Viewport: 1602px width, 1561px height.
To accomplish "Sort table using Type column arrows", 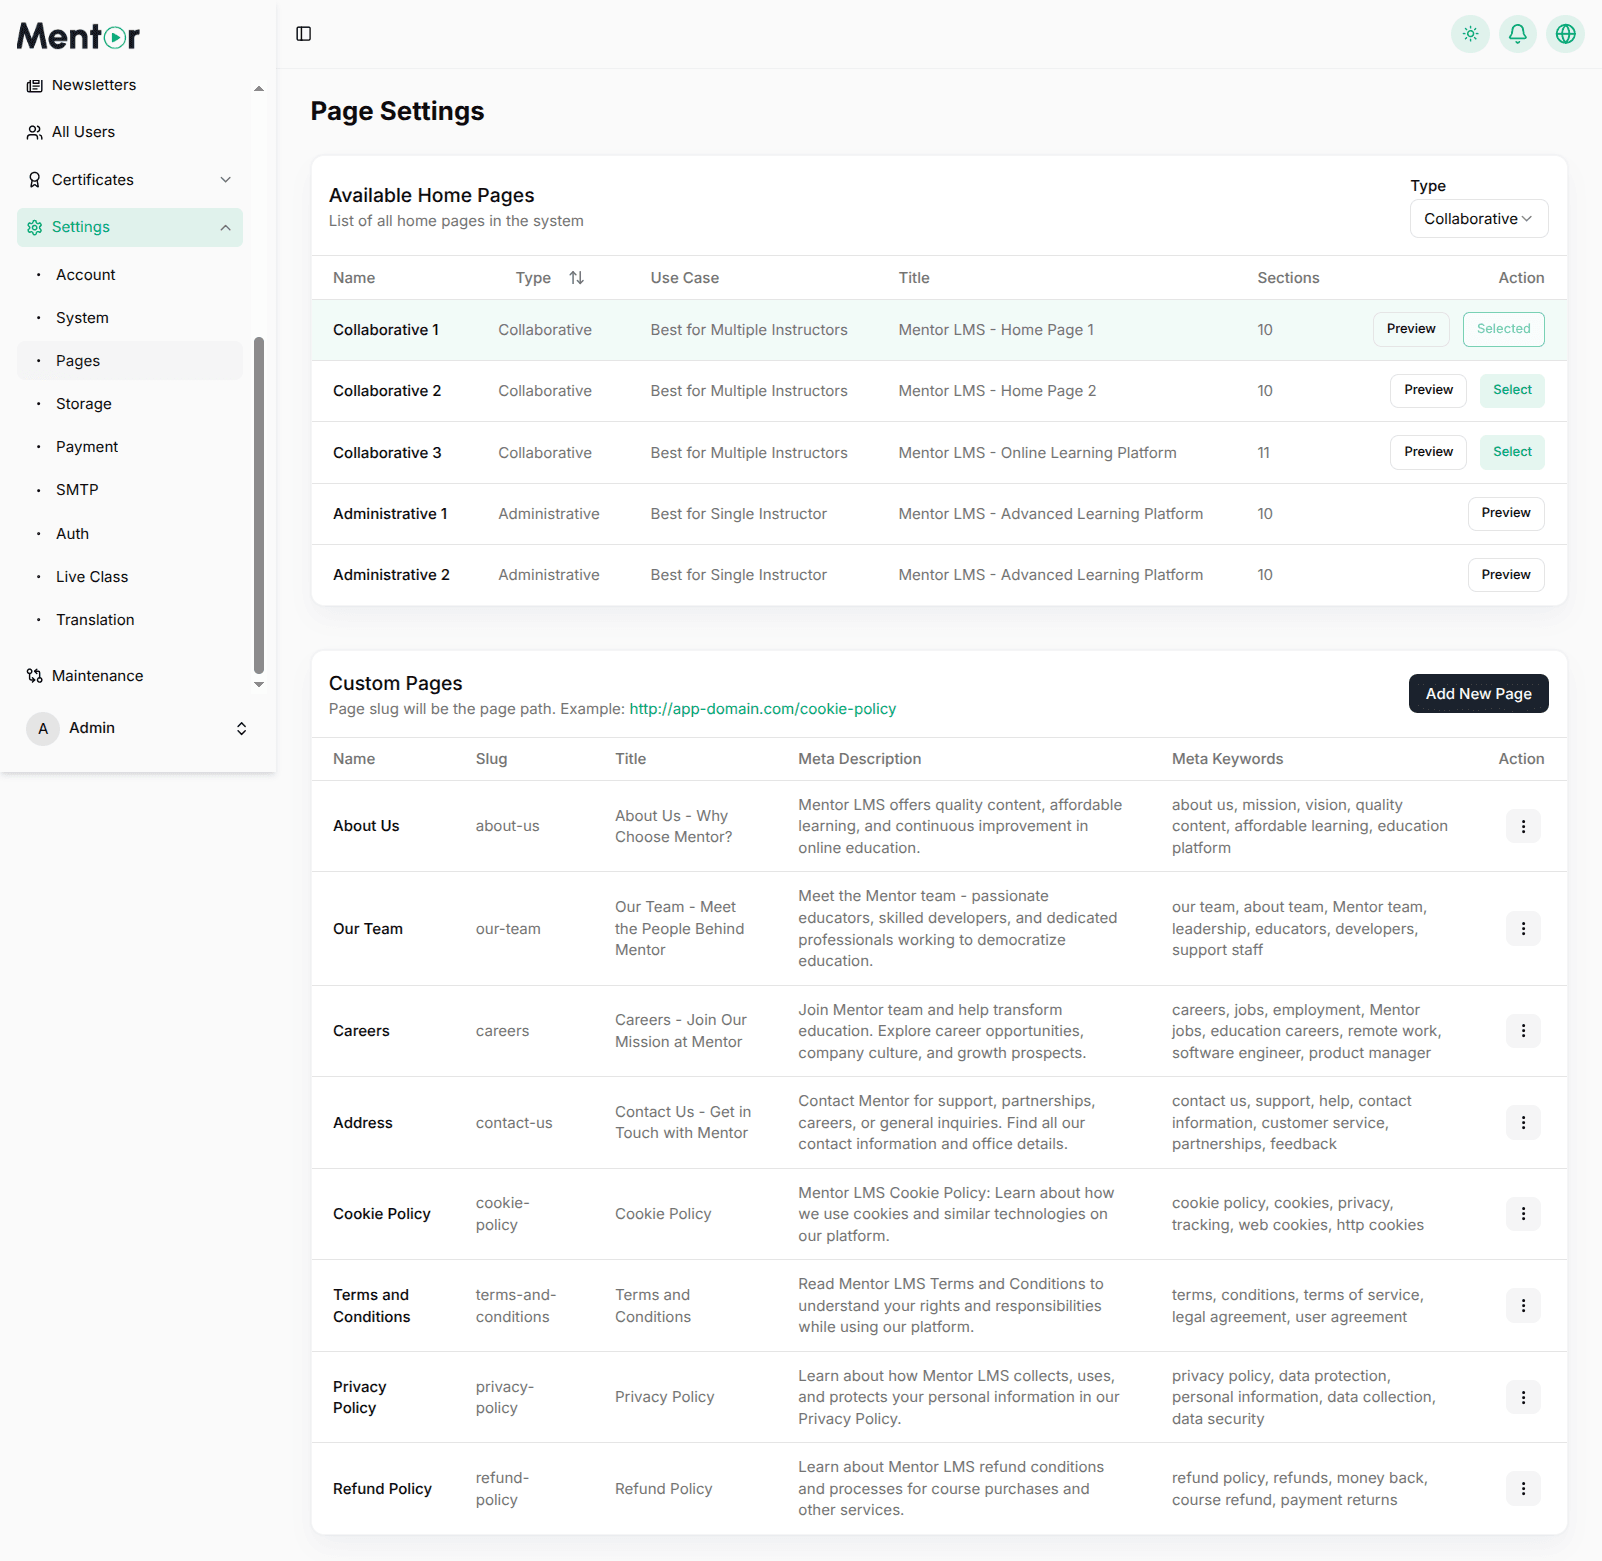I will pyautogui.click(x=577, y=277).
